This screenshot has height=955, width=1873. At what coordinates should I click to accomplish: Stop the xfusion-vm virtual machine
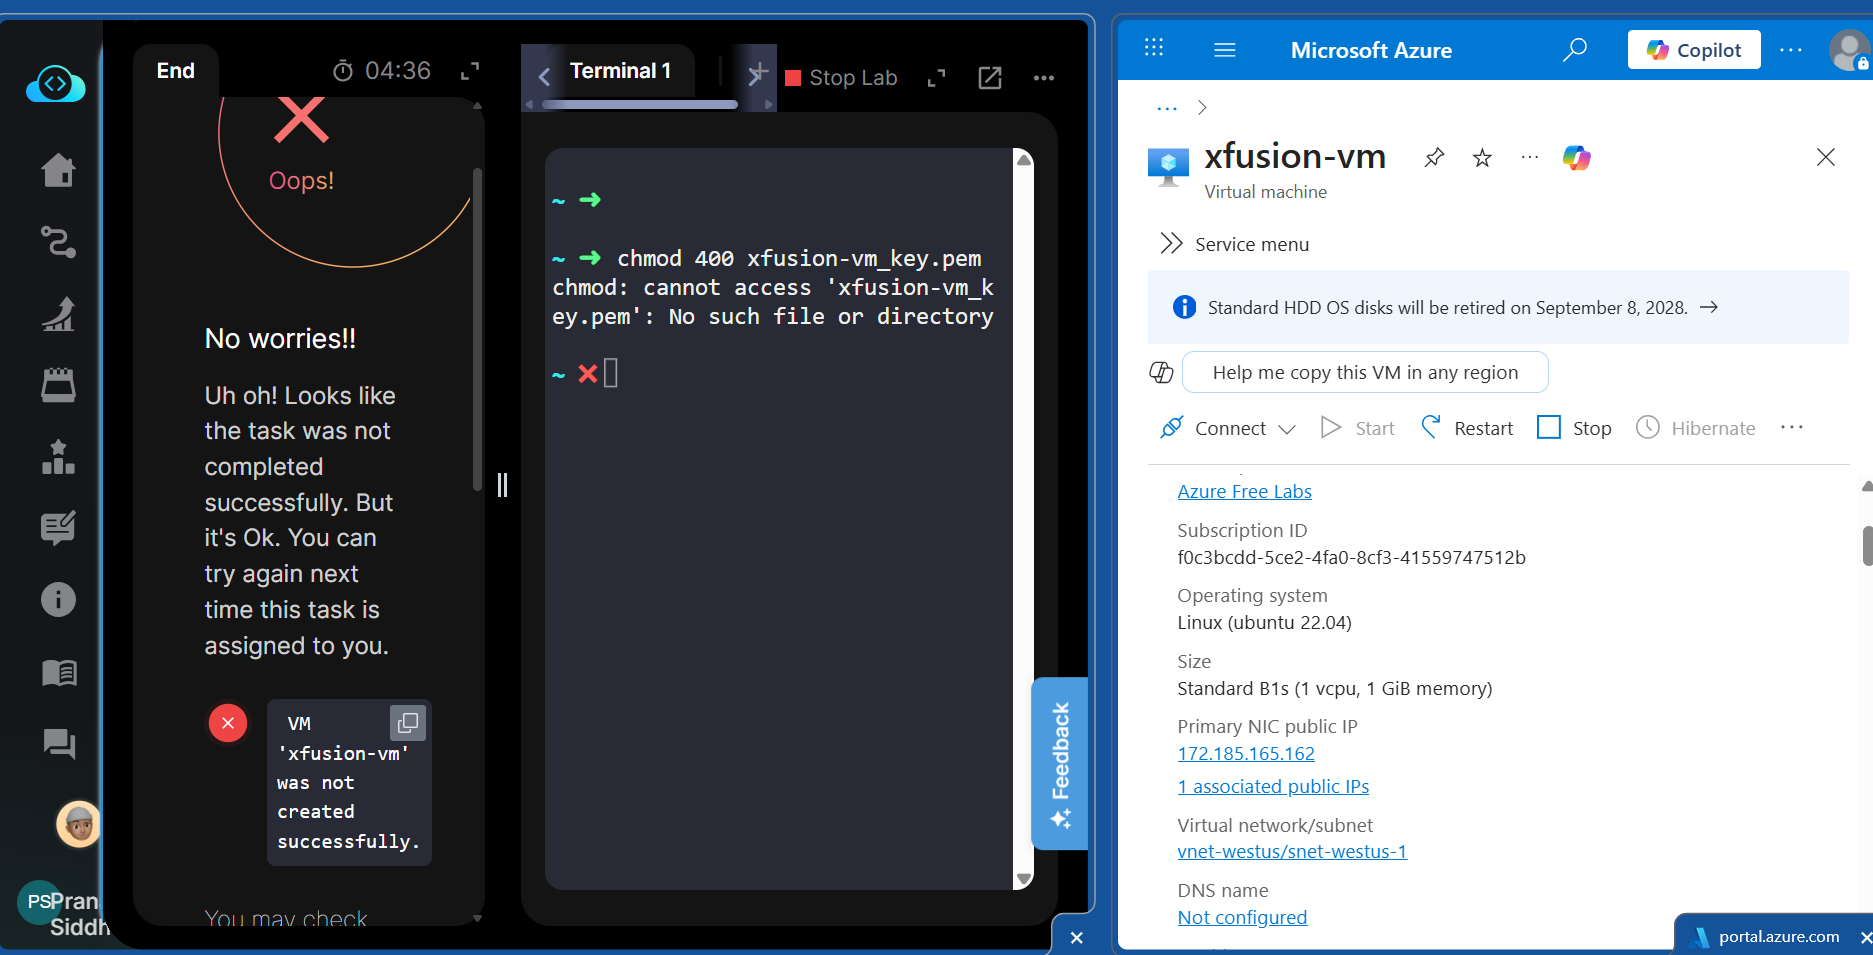tap(1574, 428)
